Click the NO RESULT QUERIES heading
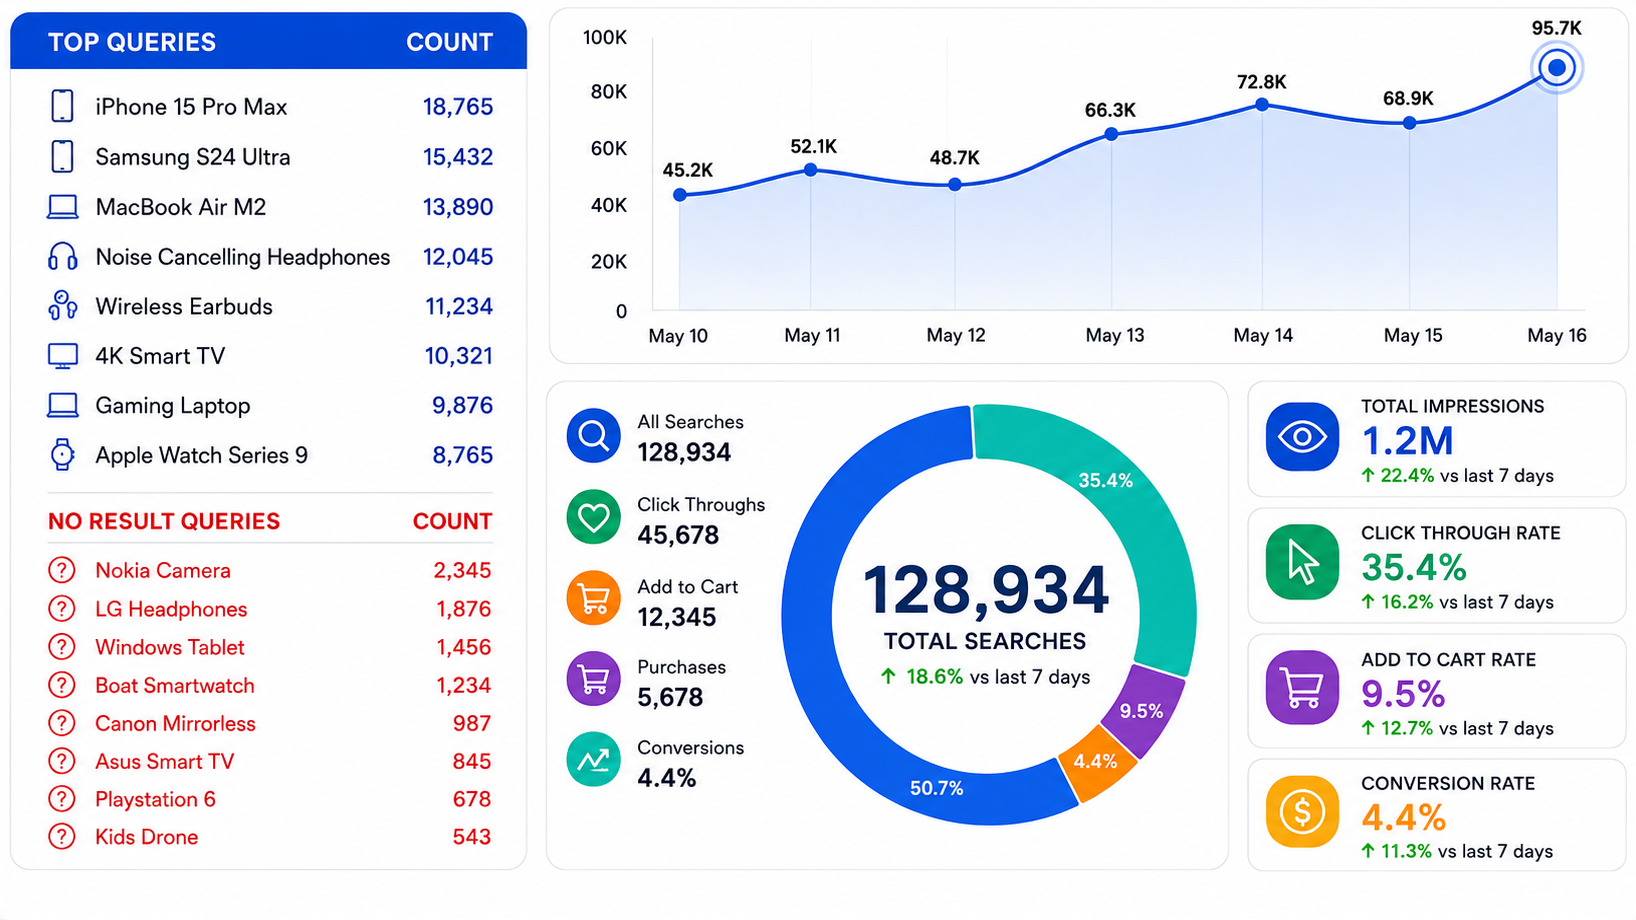This screenshot has height=920, width=1636. [164, 521]
